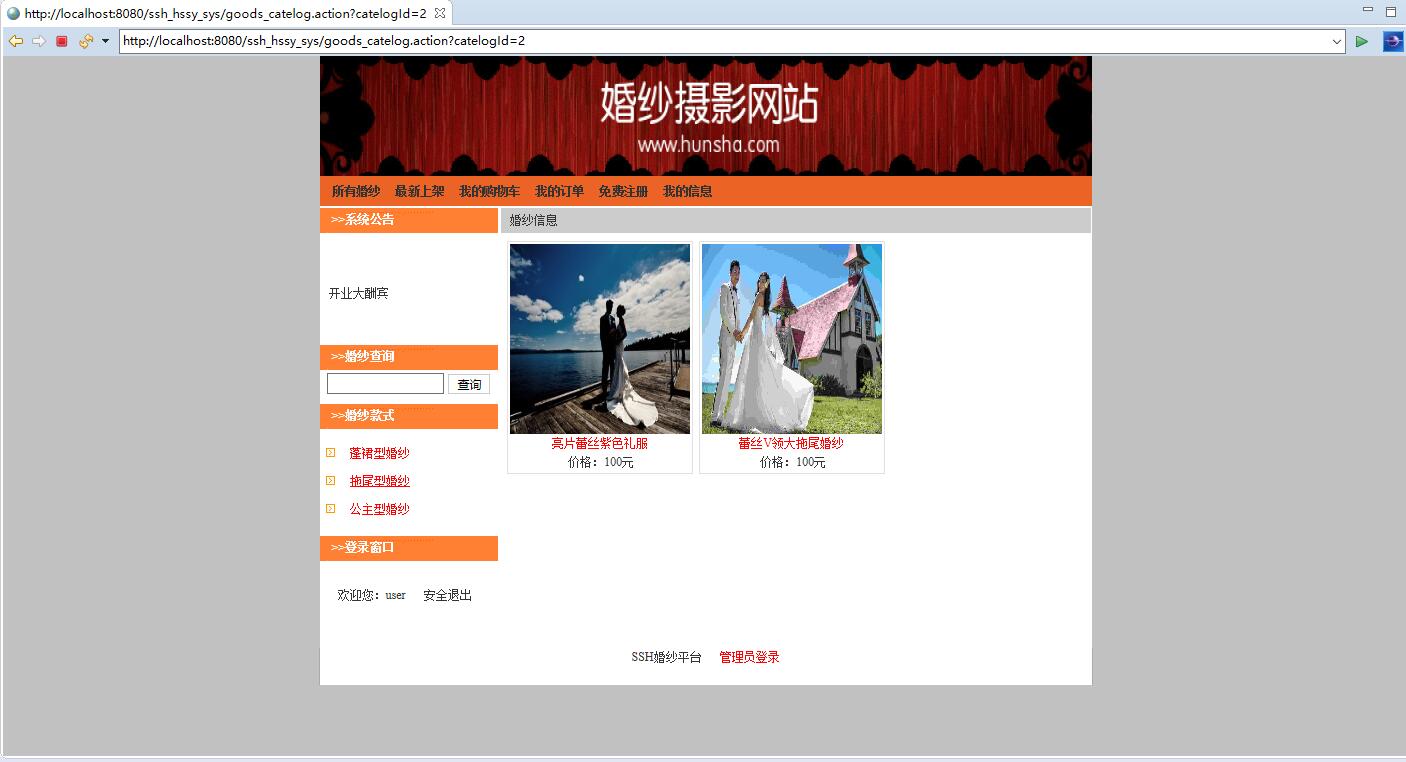Click the 查询 search button
This screenshot has width=1406, height=762.
[468, 383]
